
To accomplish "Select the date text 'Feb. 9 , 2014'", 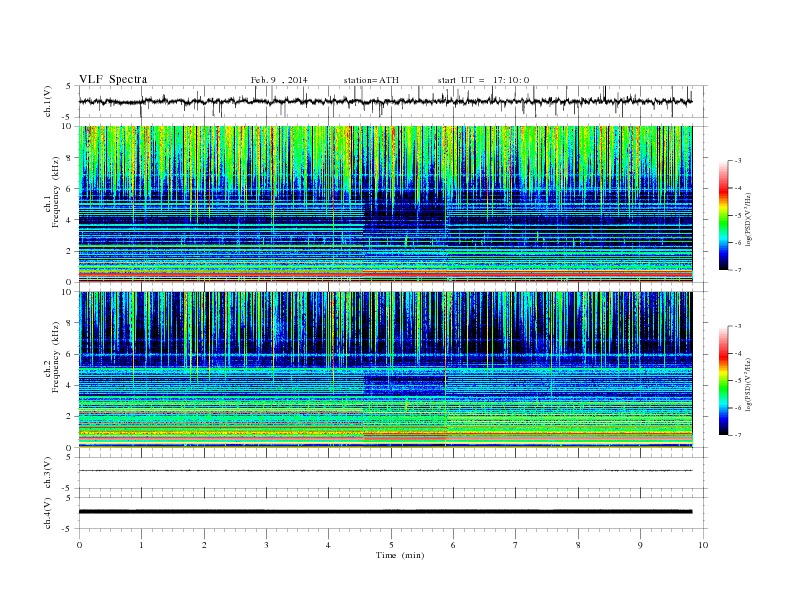I will pos(279,80).
